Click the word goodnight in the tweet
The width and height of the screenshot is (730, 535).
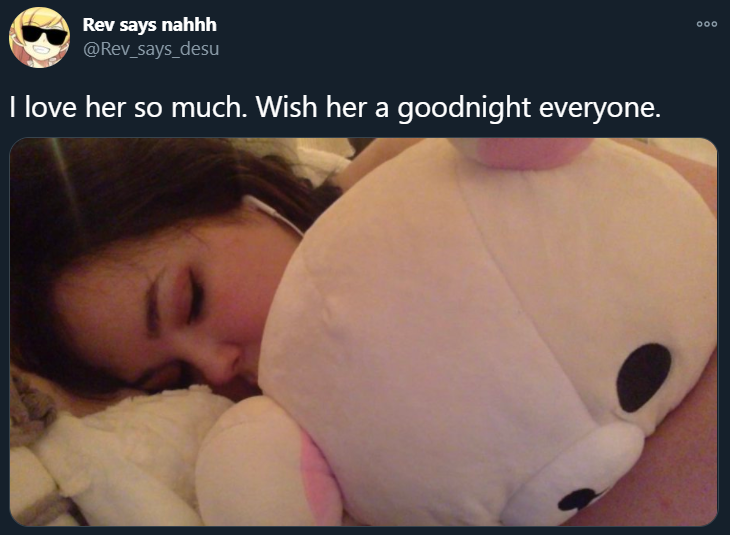pos(463,108)
